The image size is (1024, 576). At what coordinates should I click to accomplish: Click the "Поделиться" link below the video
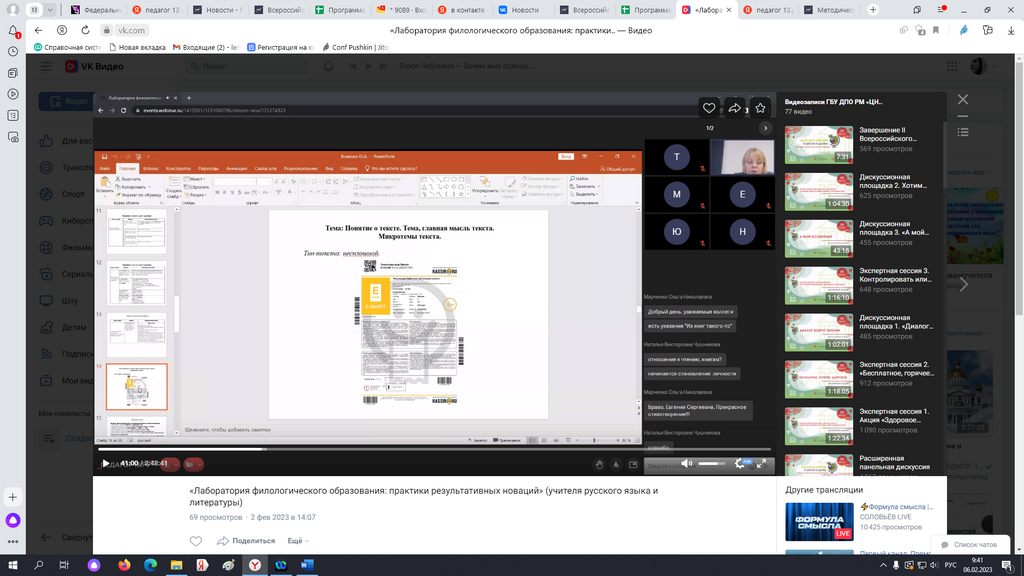point(253,541)
